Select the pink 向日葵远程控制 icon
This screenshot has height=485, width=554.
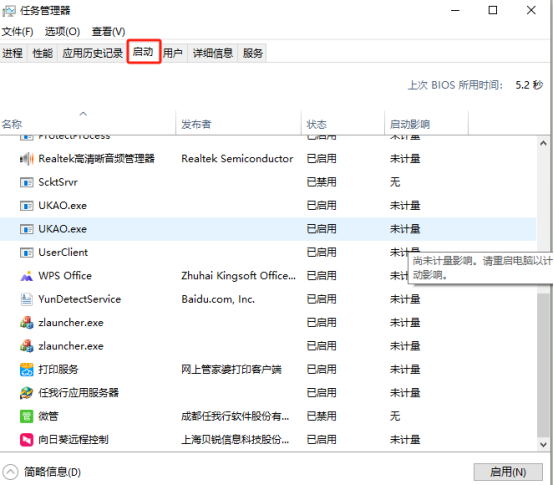coord(26,440)
